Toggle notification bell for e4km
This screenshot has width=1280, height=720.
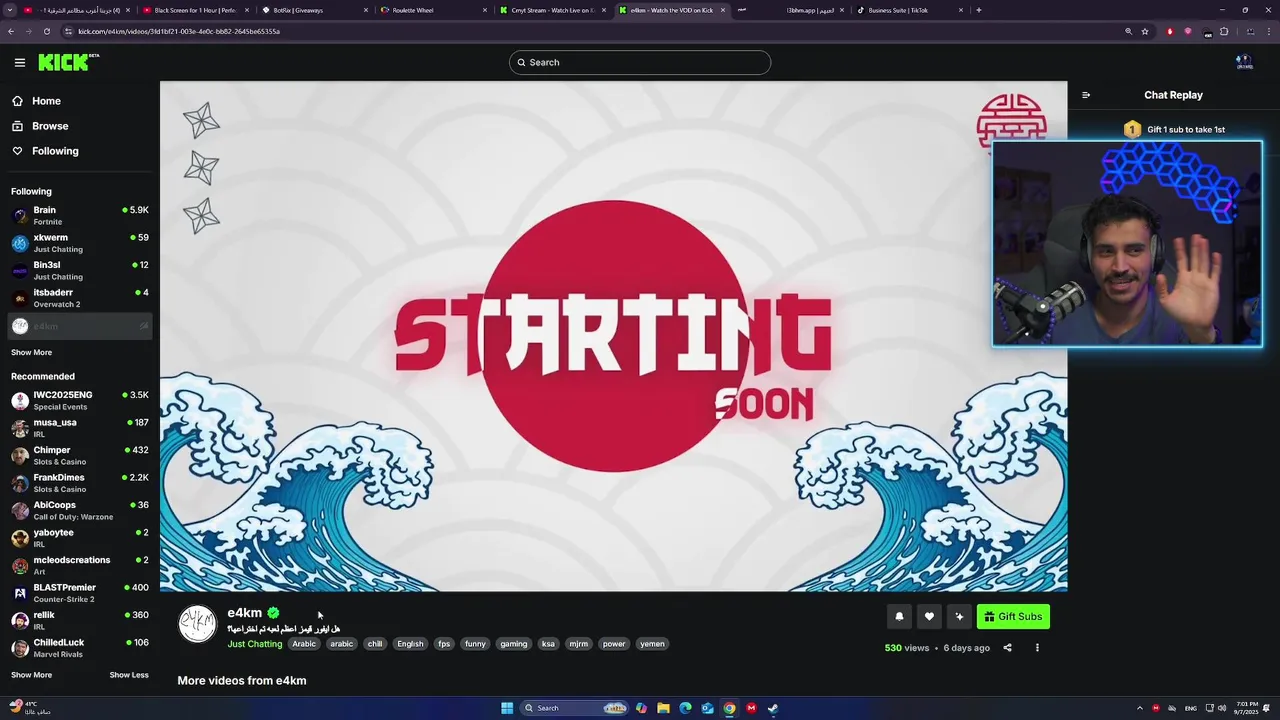click(899, 617)
